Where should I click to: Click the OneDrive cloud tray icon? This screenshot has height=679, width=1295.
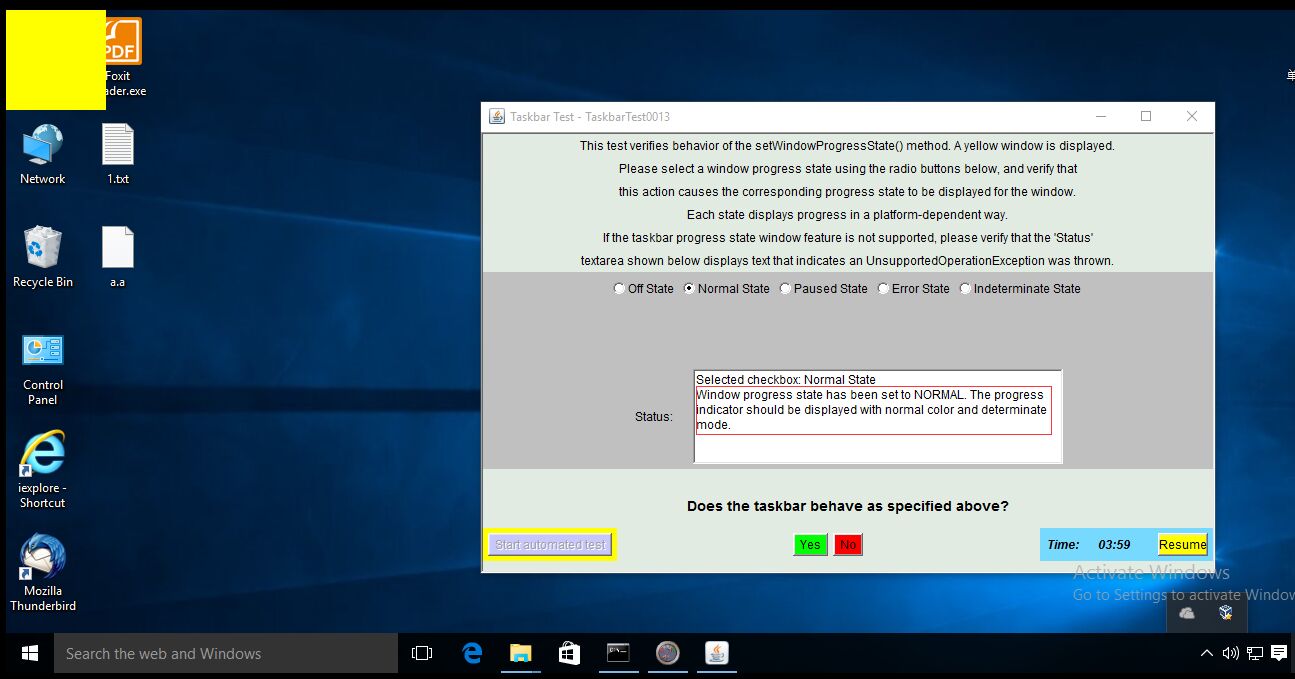coord(1187,613)
